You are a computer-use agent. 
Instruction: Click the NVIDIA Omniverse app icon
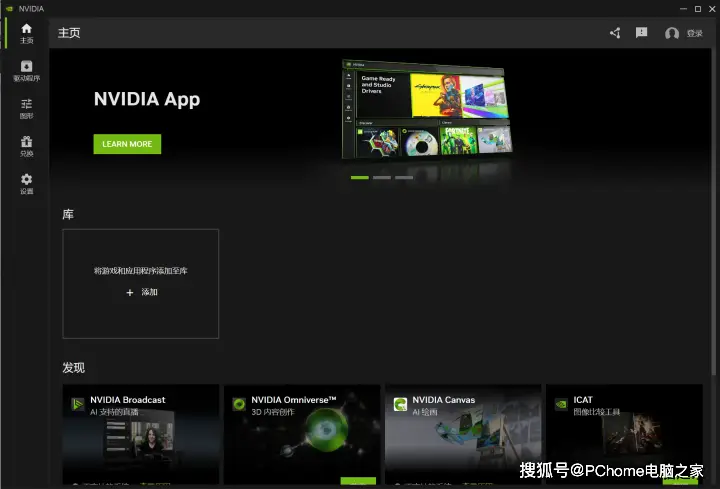(x=239, y=405)
